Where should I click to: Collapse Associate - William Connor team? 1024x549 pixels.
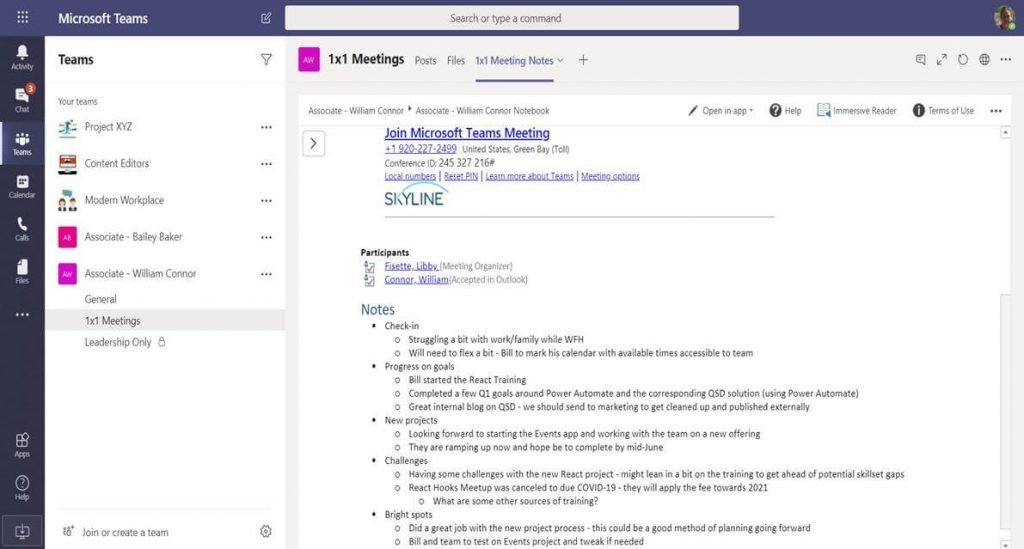pyautogui.click(x=140, y=274)
